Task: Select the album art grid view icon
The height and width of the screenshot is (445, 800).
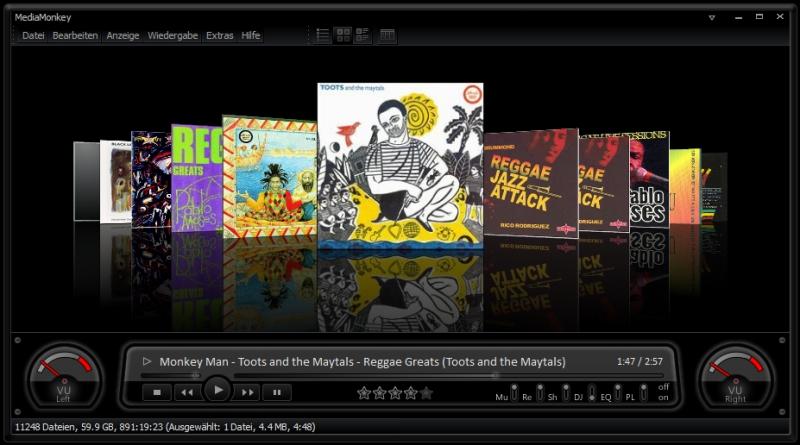Action: pos(343,35)
